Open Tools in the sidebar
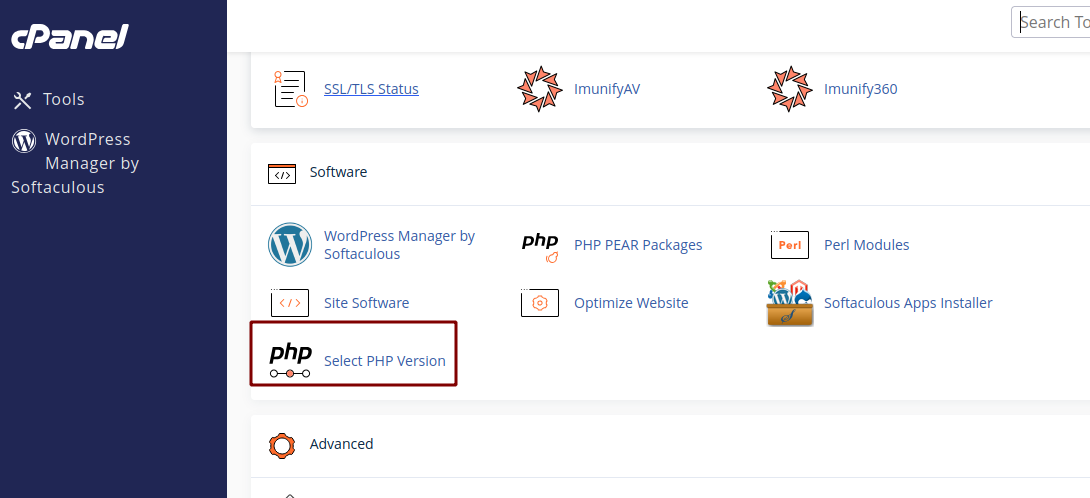Image resolution: width=1090 pixels, height=498 pixels. pos(49,99)
